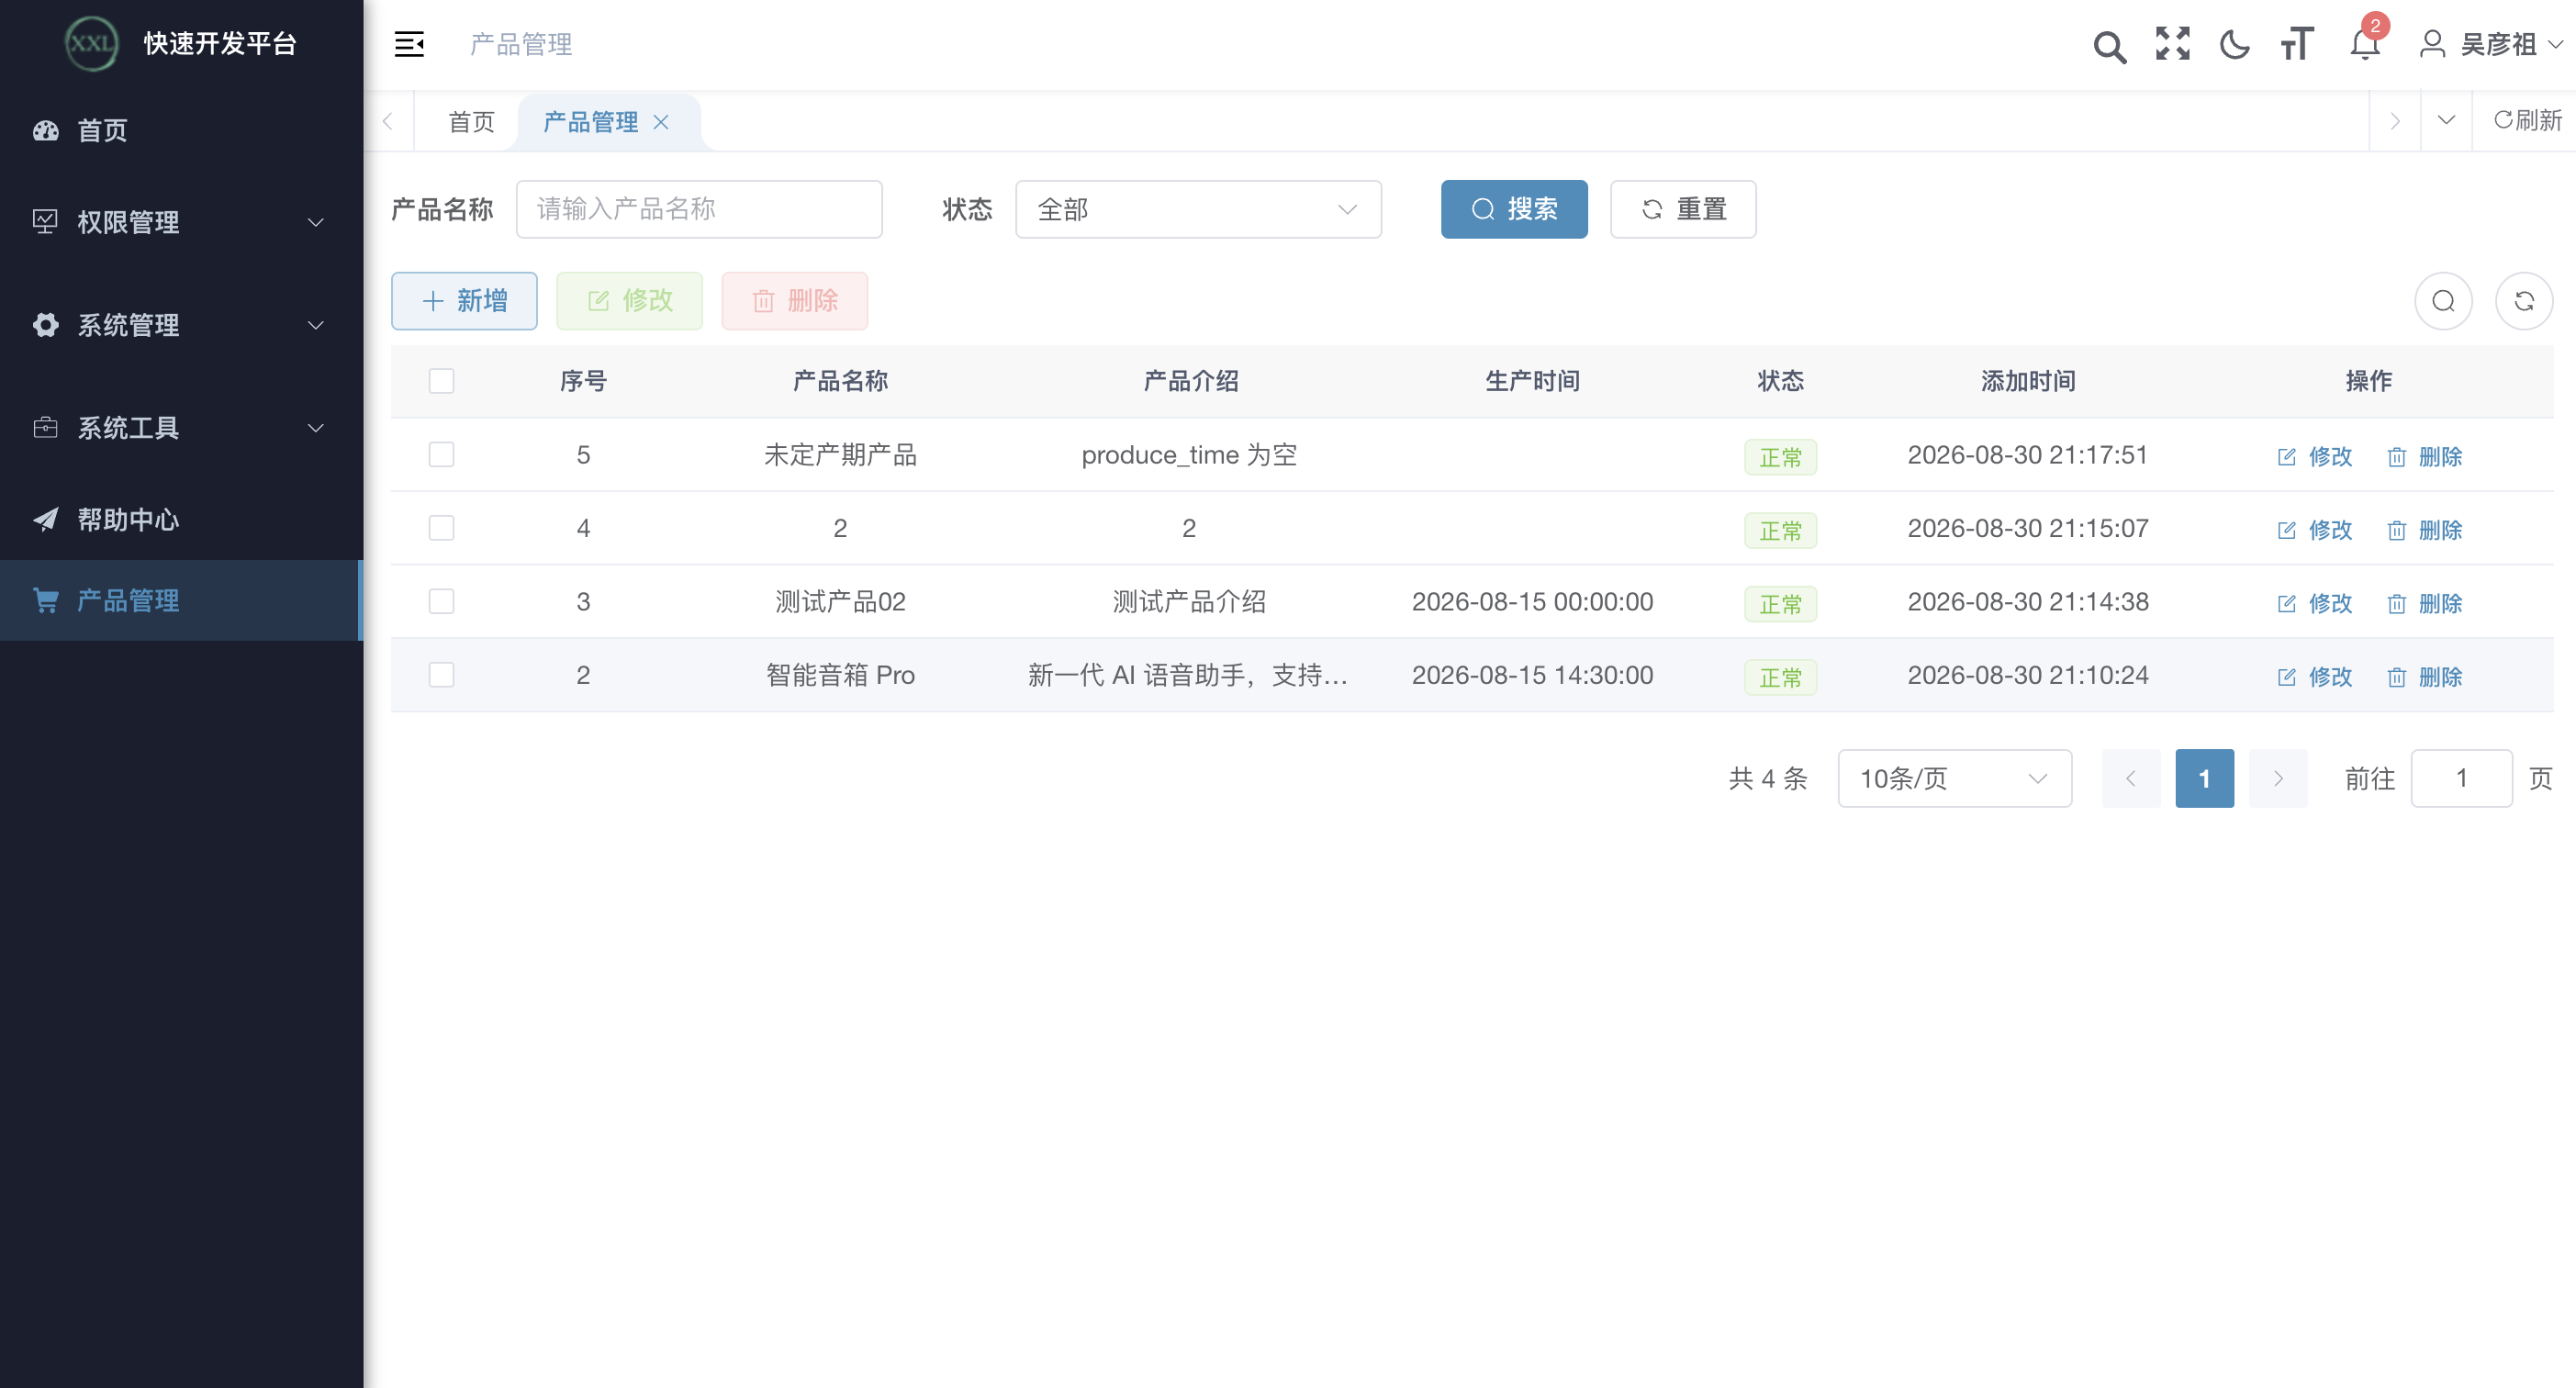
Task: Open the global search magnifier icon
Action: pyautogui.click(x=2110, y=46)
